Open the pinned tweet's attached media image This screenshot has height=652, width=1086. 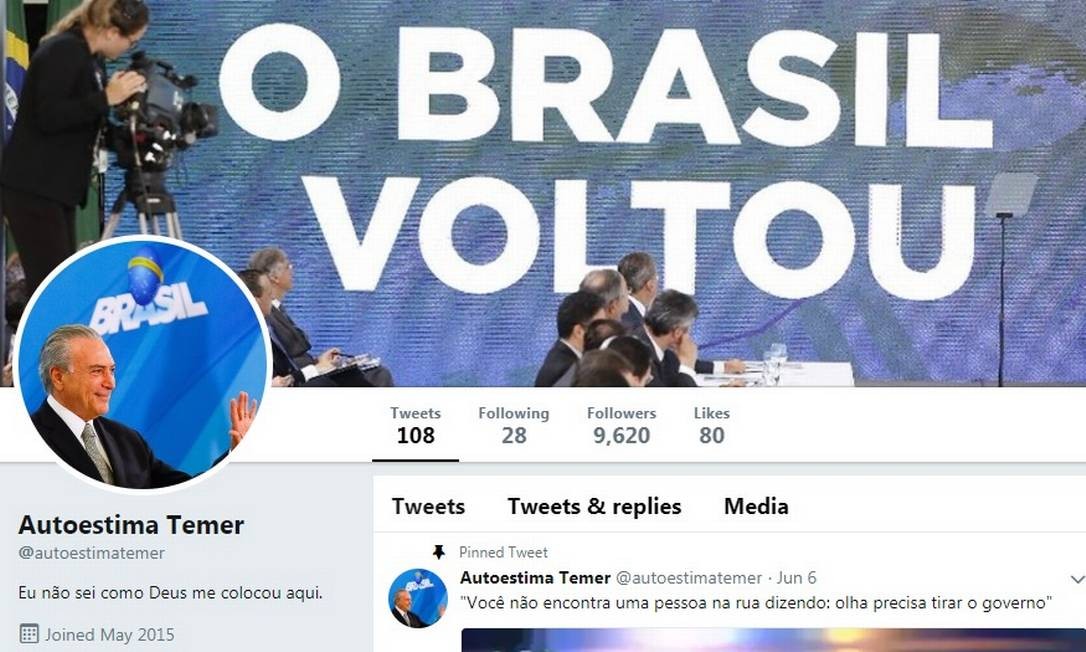coord(773,640)
